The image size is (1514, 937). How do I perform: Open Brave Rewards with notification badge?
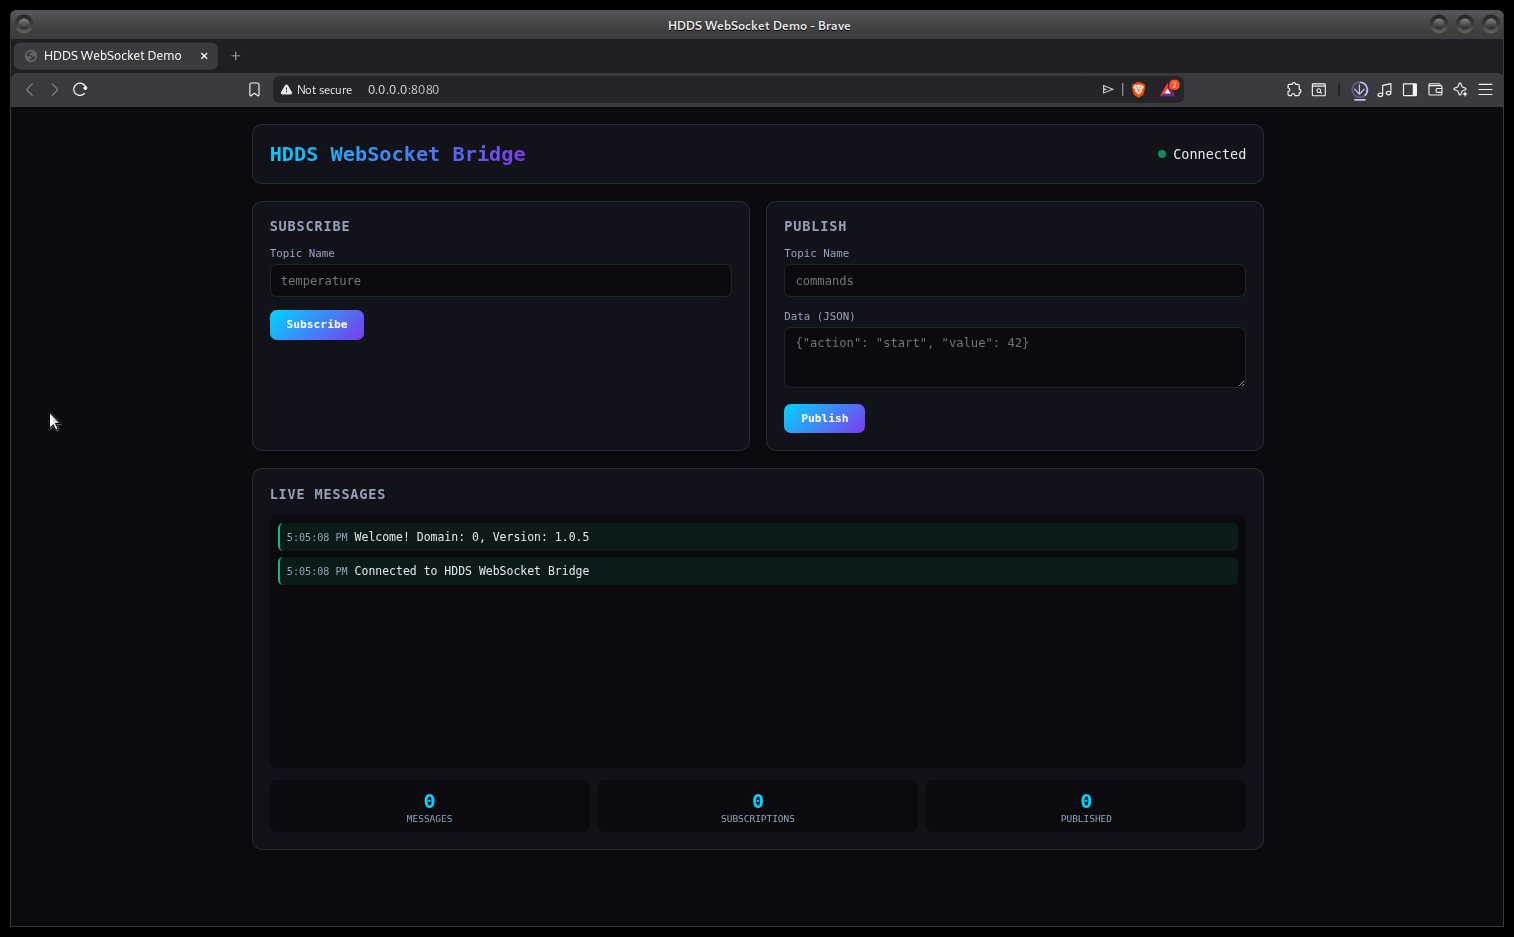click(x=1167, y=89)
